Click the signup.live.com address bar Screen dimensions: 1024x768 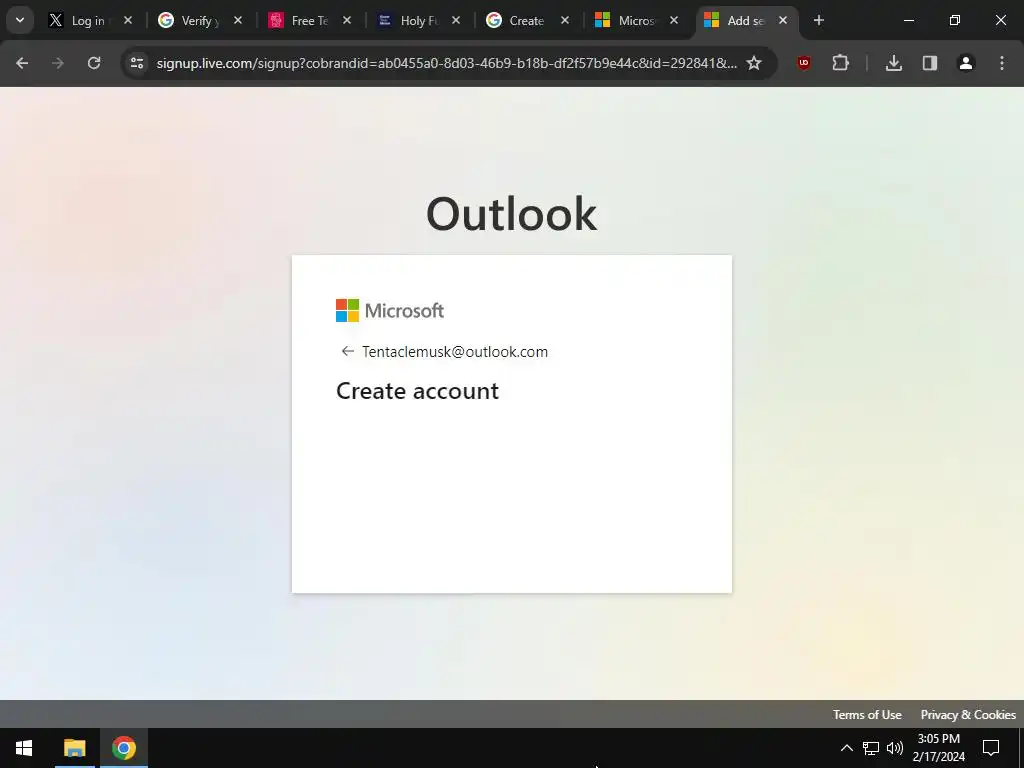pyautogui.click(x=447, y=63)
